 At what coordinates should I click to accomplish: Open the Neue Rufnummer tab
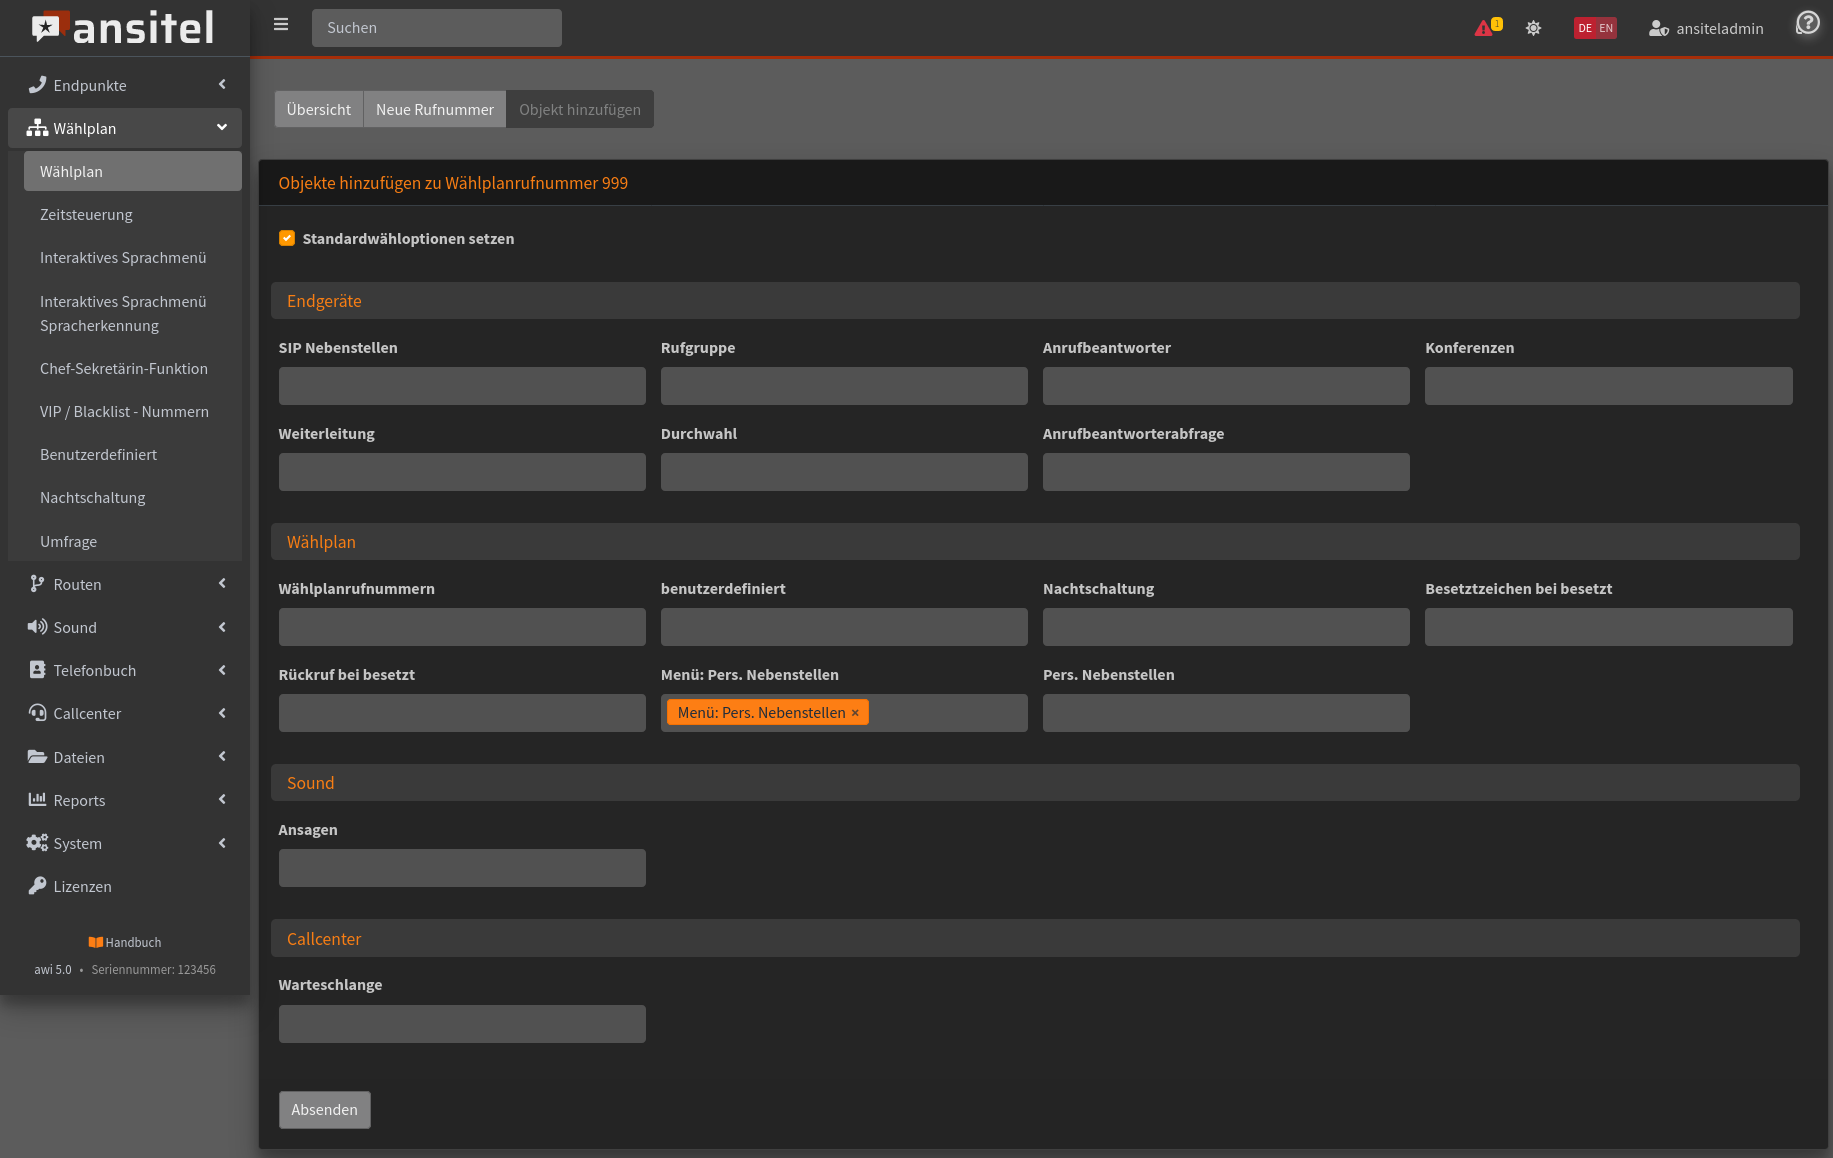pos(434,109)
